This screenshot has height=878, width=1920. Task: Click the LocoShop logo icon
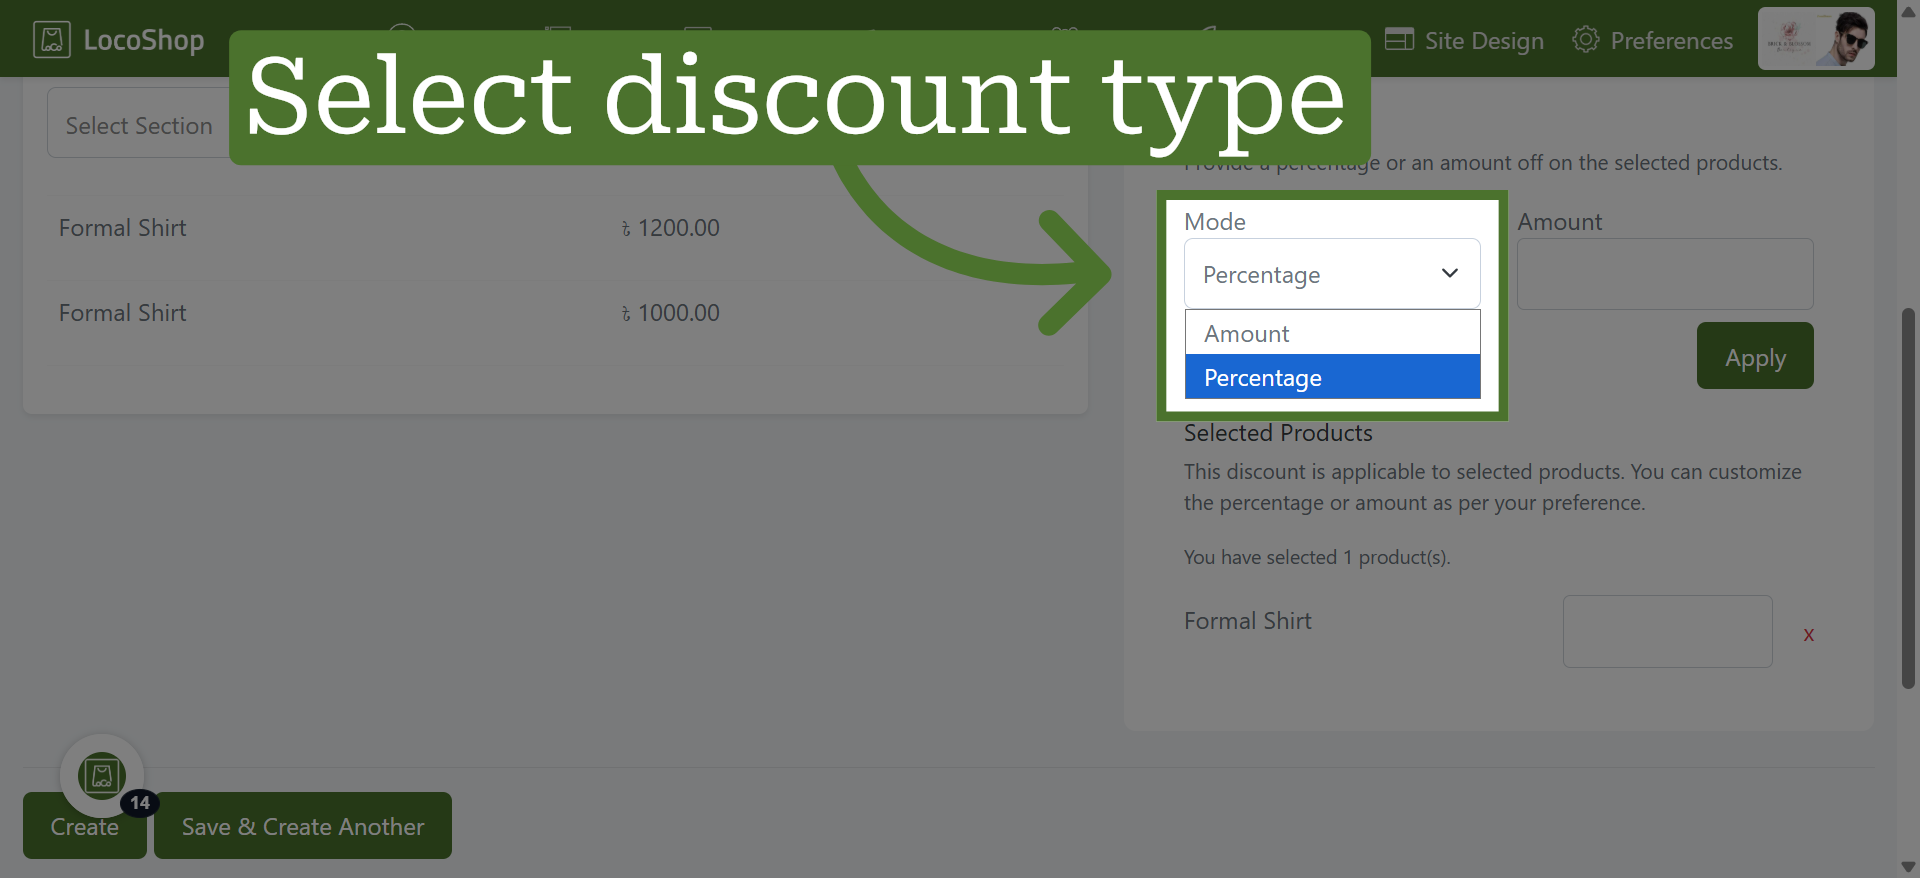coord(52,40)
